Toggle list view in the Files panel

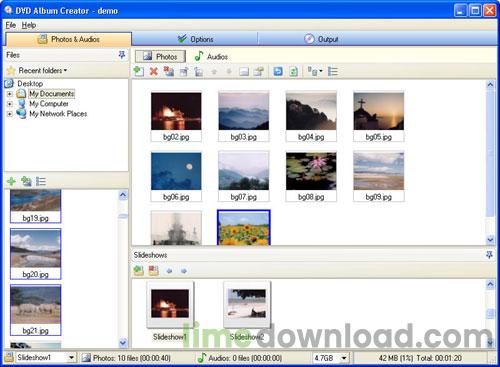[x=41, y=181]
